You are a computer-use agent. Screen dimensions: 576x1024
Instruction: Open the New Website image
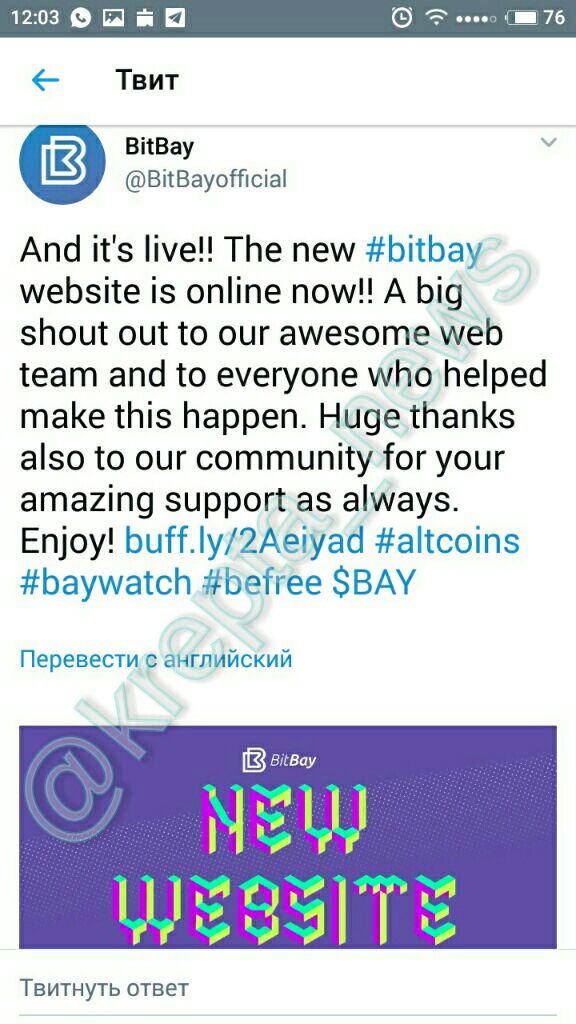click(x=288, y=837)
